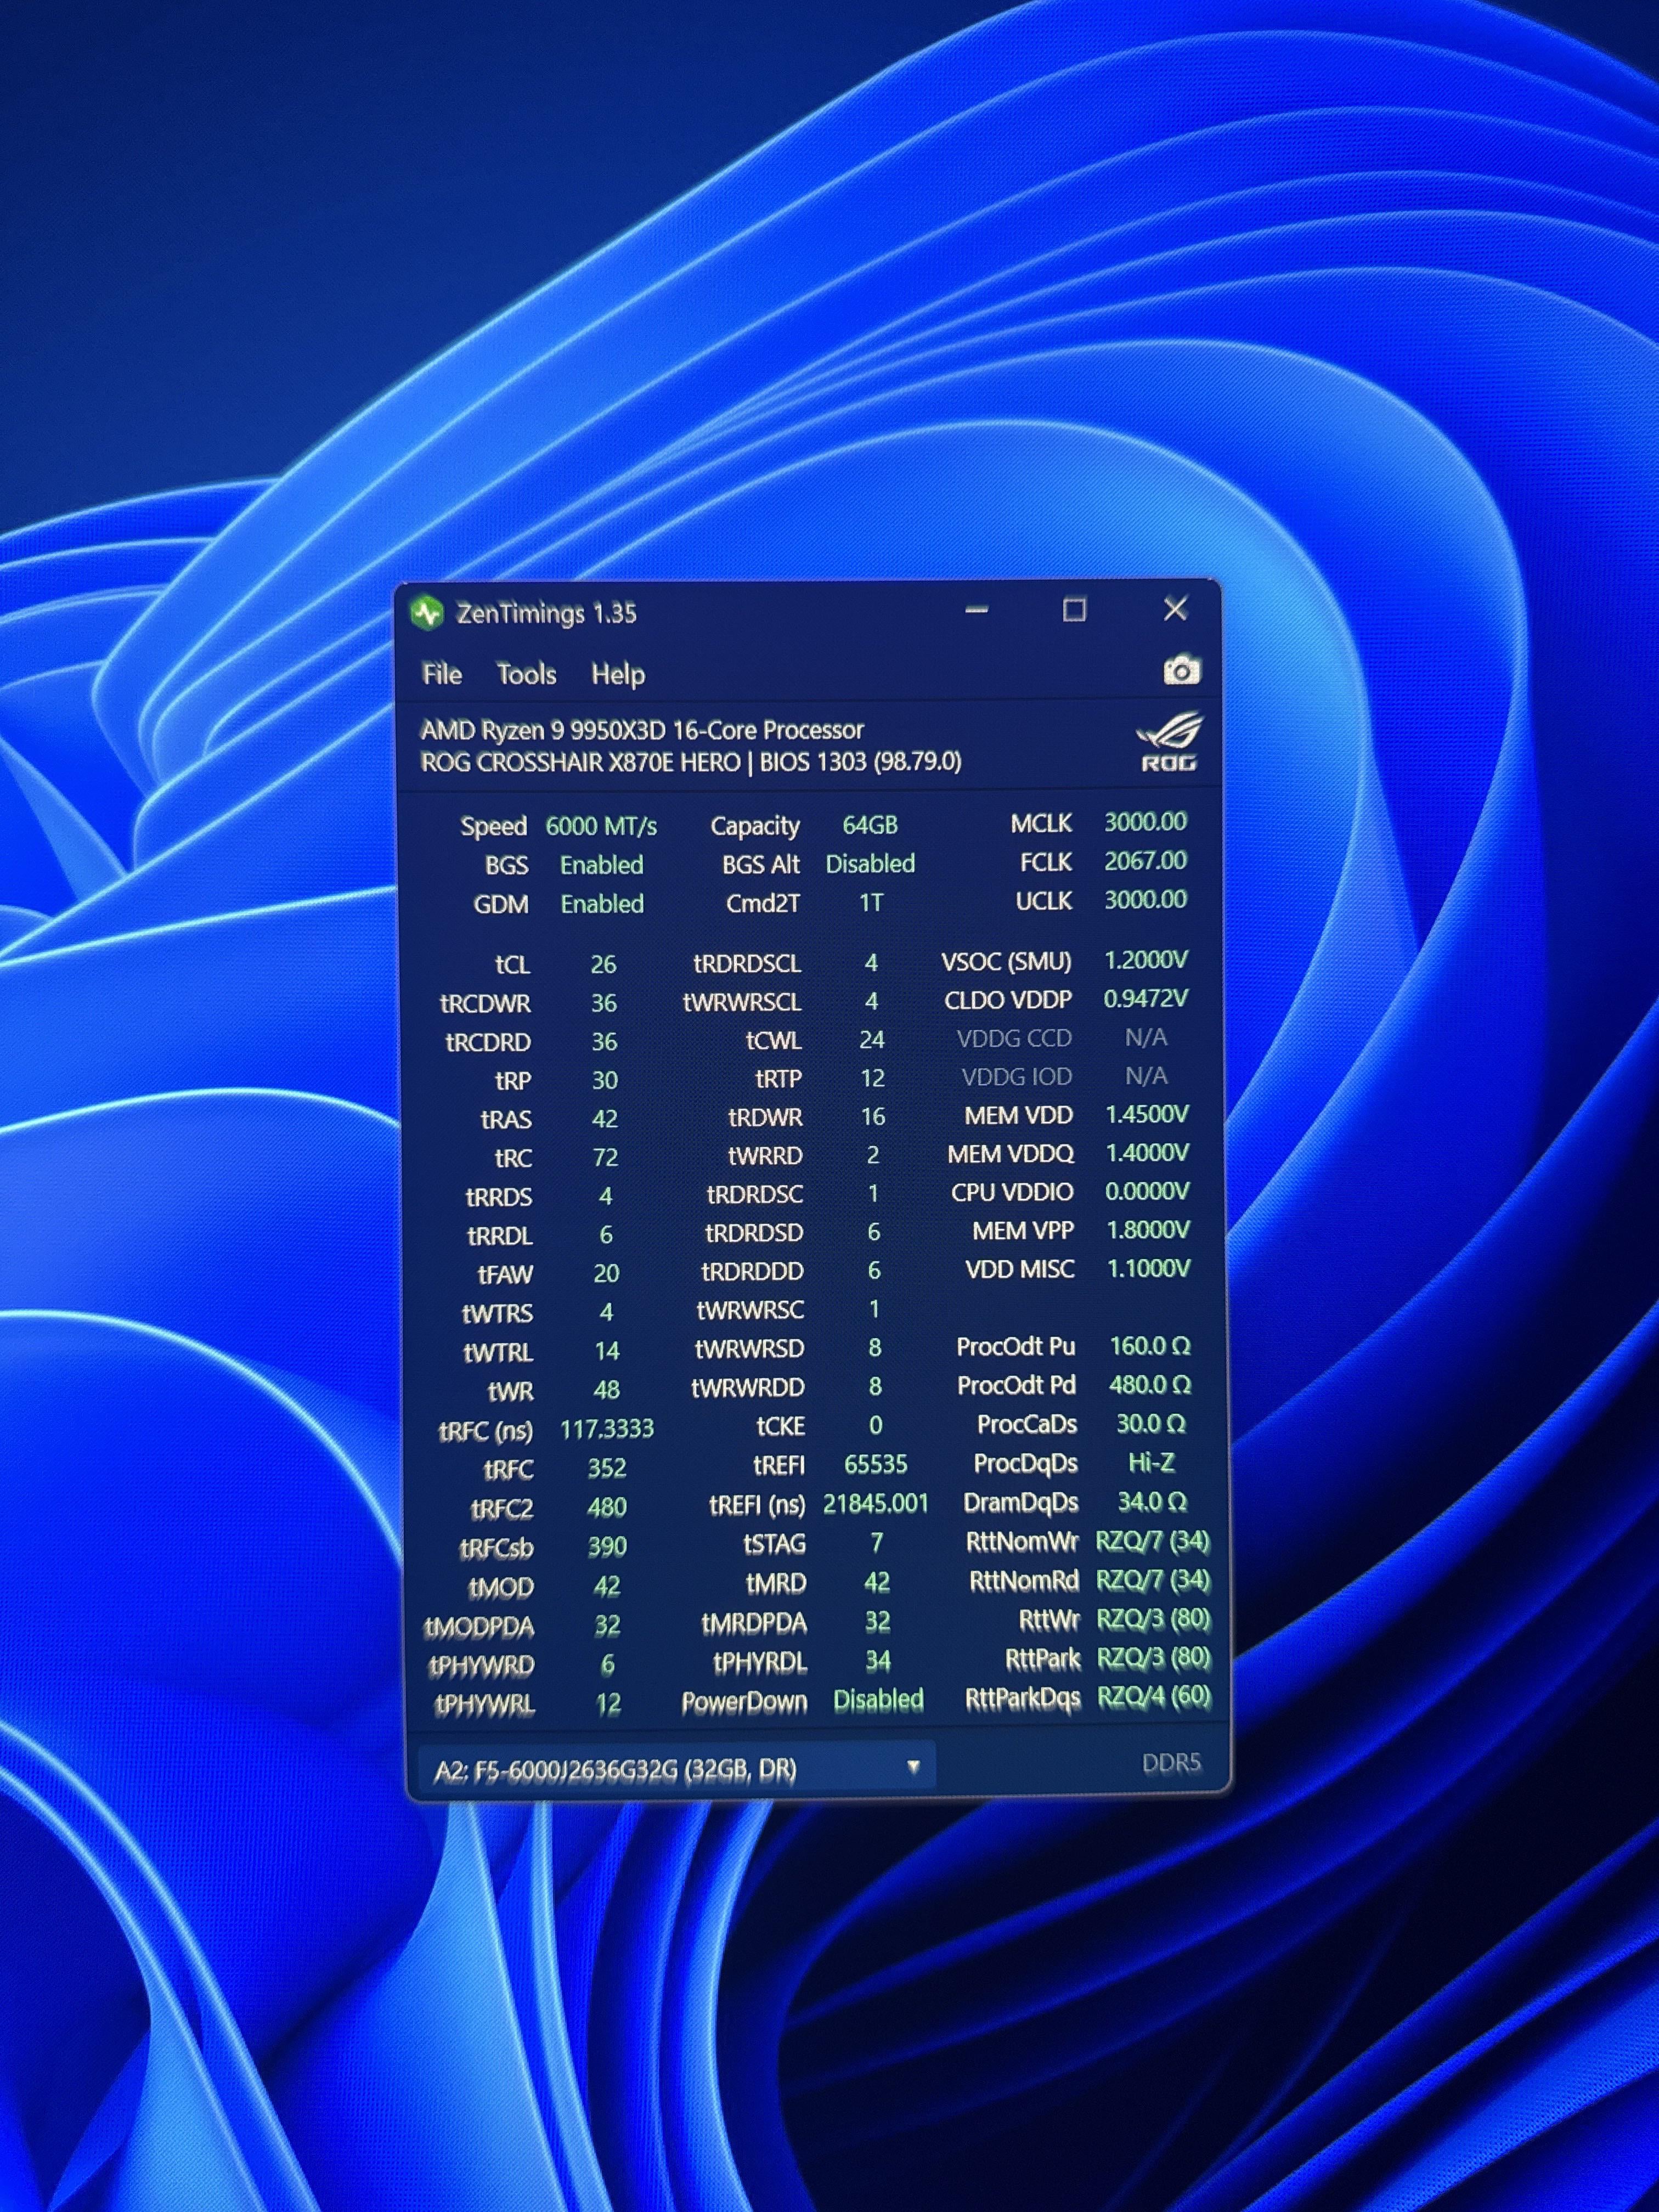The width and height of the screenshot is (1659, 2212).
Task: Click the GDM Enabled value
Action: (x=602, y=904)
